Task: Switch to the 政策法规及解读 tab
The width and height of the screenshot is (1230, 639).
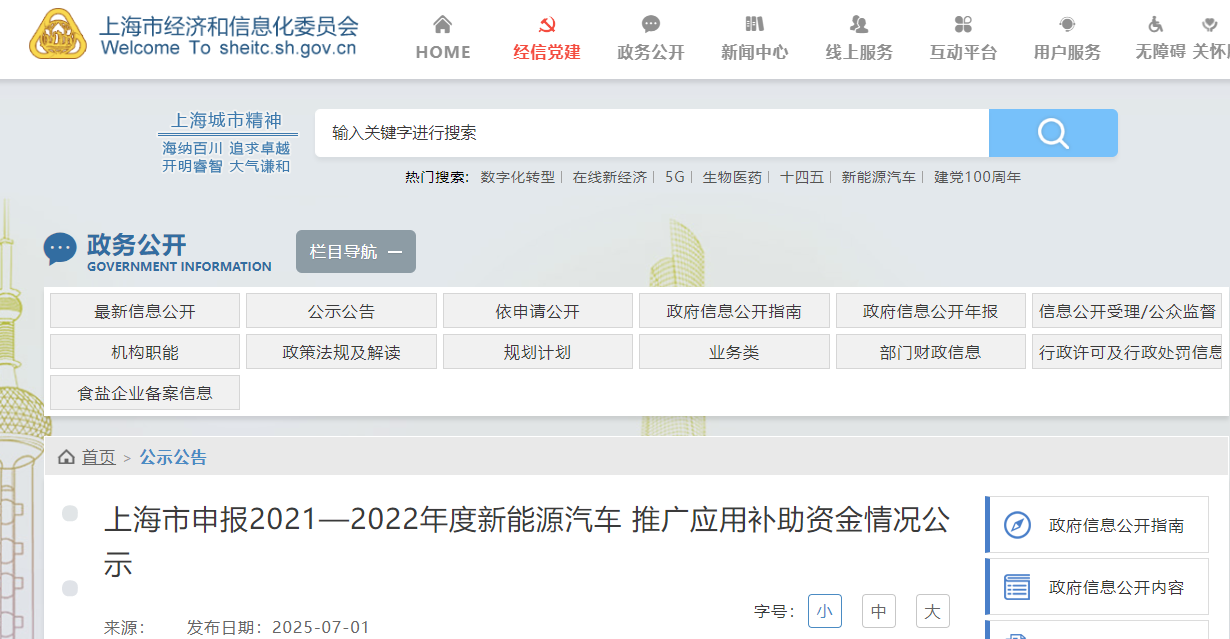Action: pyautogui.click(x=341, y=352)
